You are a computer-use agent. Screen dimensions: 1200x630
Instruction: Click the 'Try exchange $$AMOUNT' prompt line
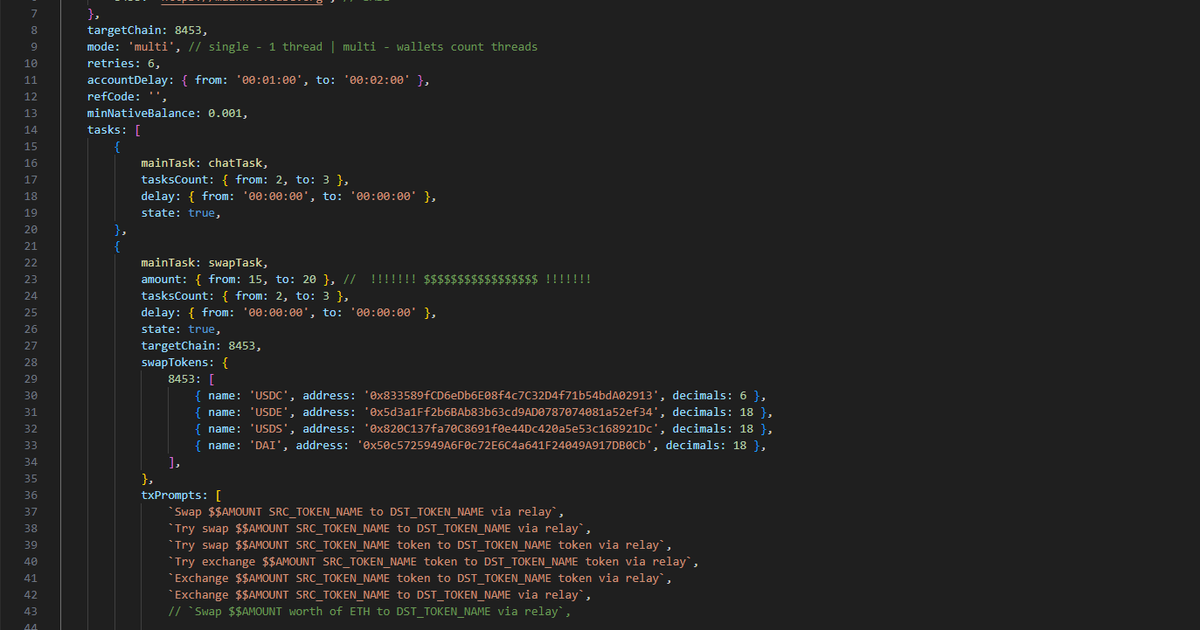coord(433,561)
